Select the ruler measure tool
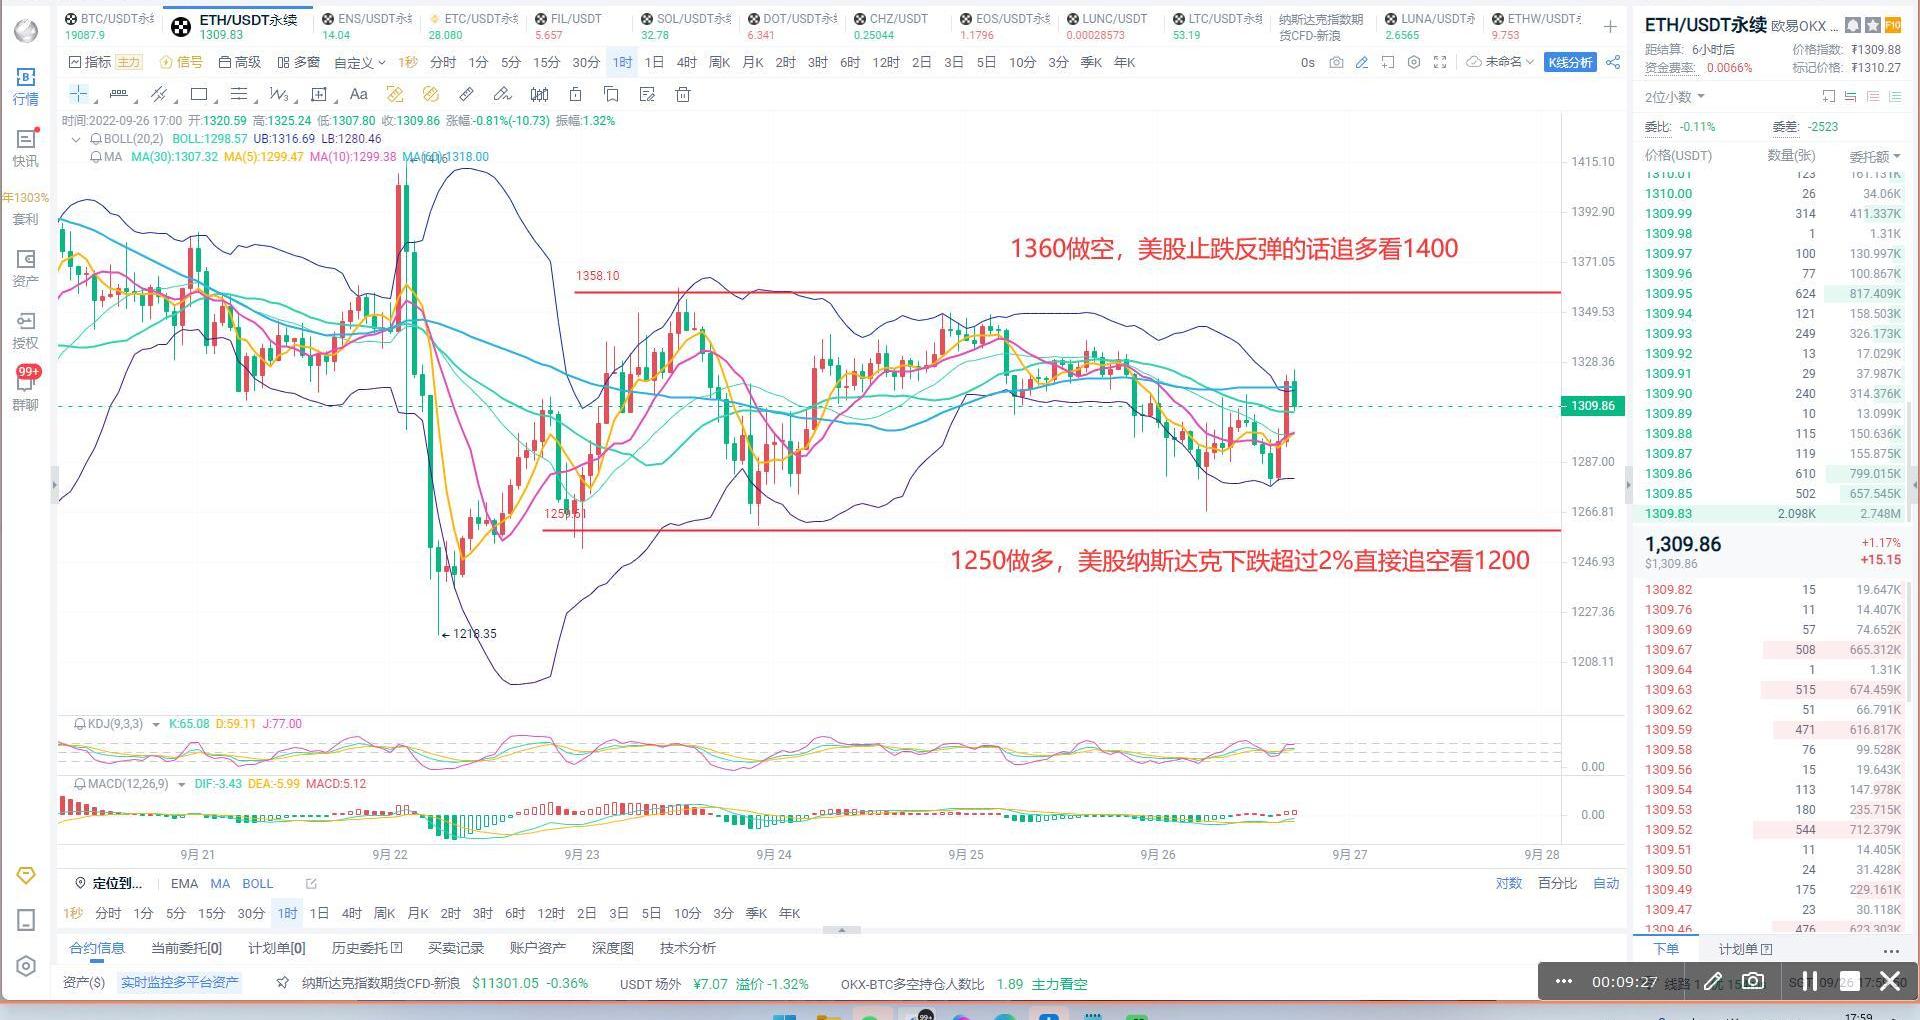The height and width of the screenshot is (1020, 1920). (x=466, y=94)
